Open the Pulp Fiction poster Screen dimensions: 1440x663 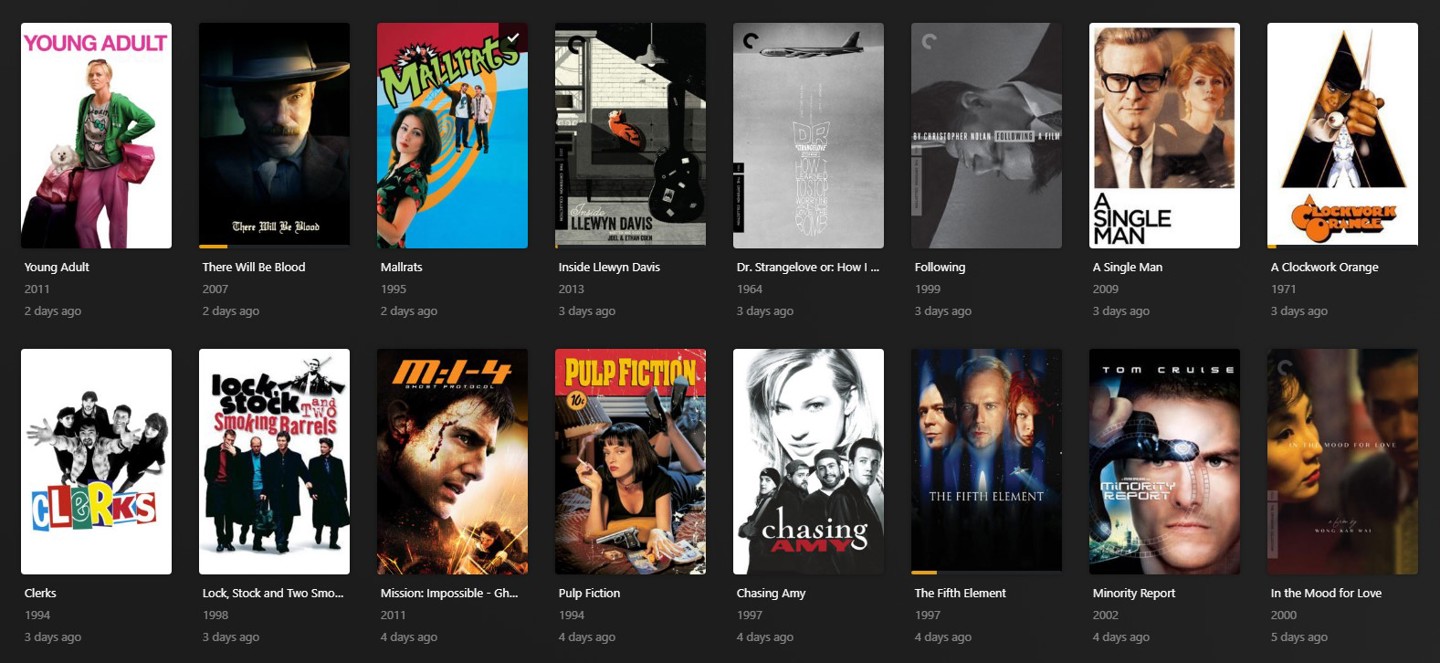630,461
